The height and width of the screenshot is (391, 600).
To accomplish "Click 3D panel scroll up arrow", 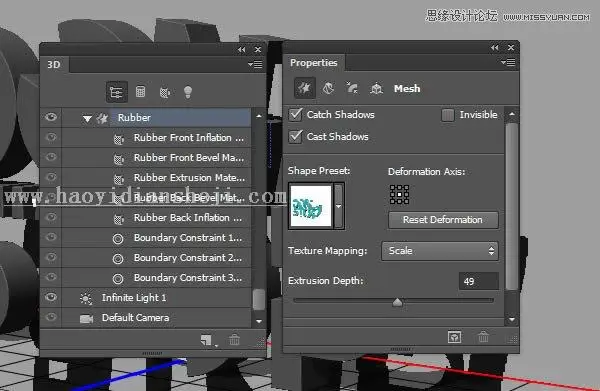I will point(259,116).
